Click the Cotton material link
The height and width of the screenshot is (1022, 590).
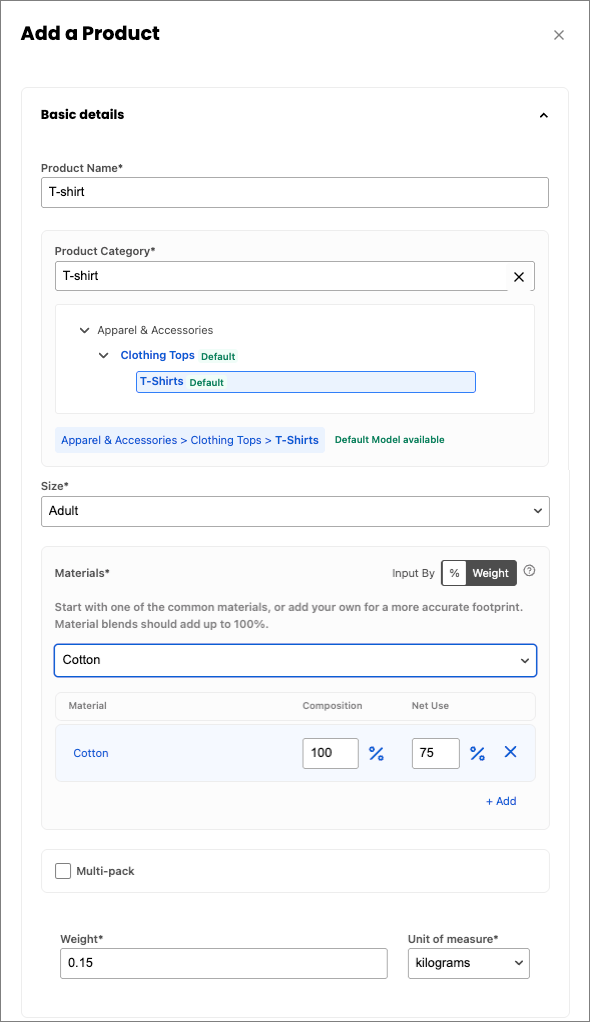tap(91, 753)
